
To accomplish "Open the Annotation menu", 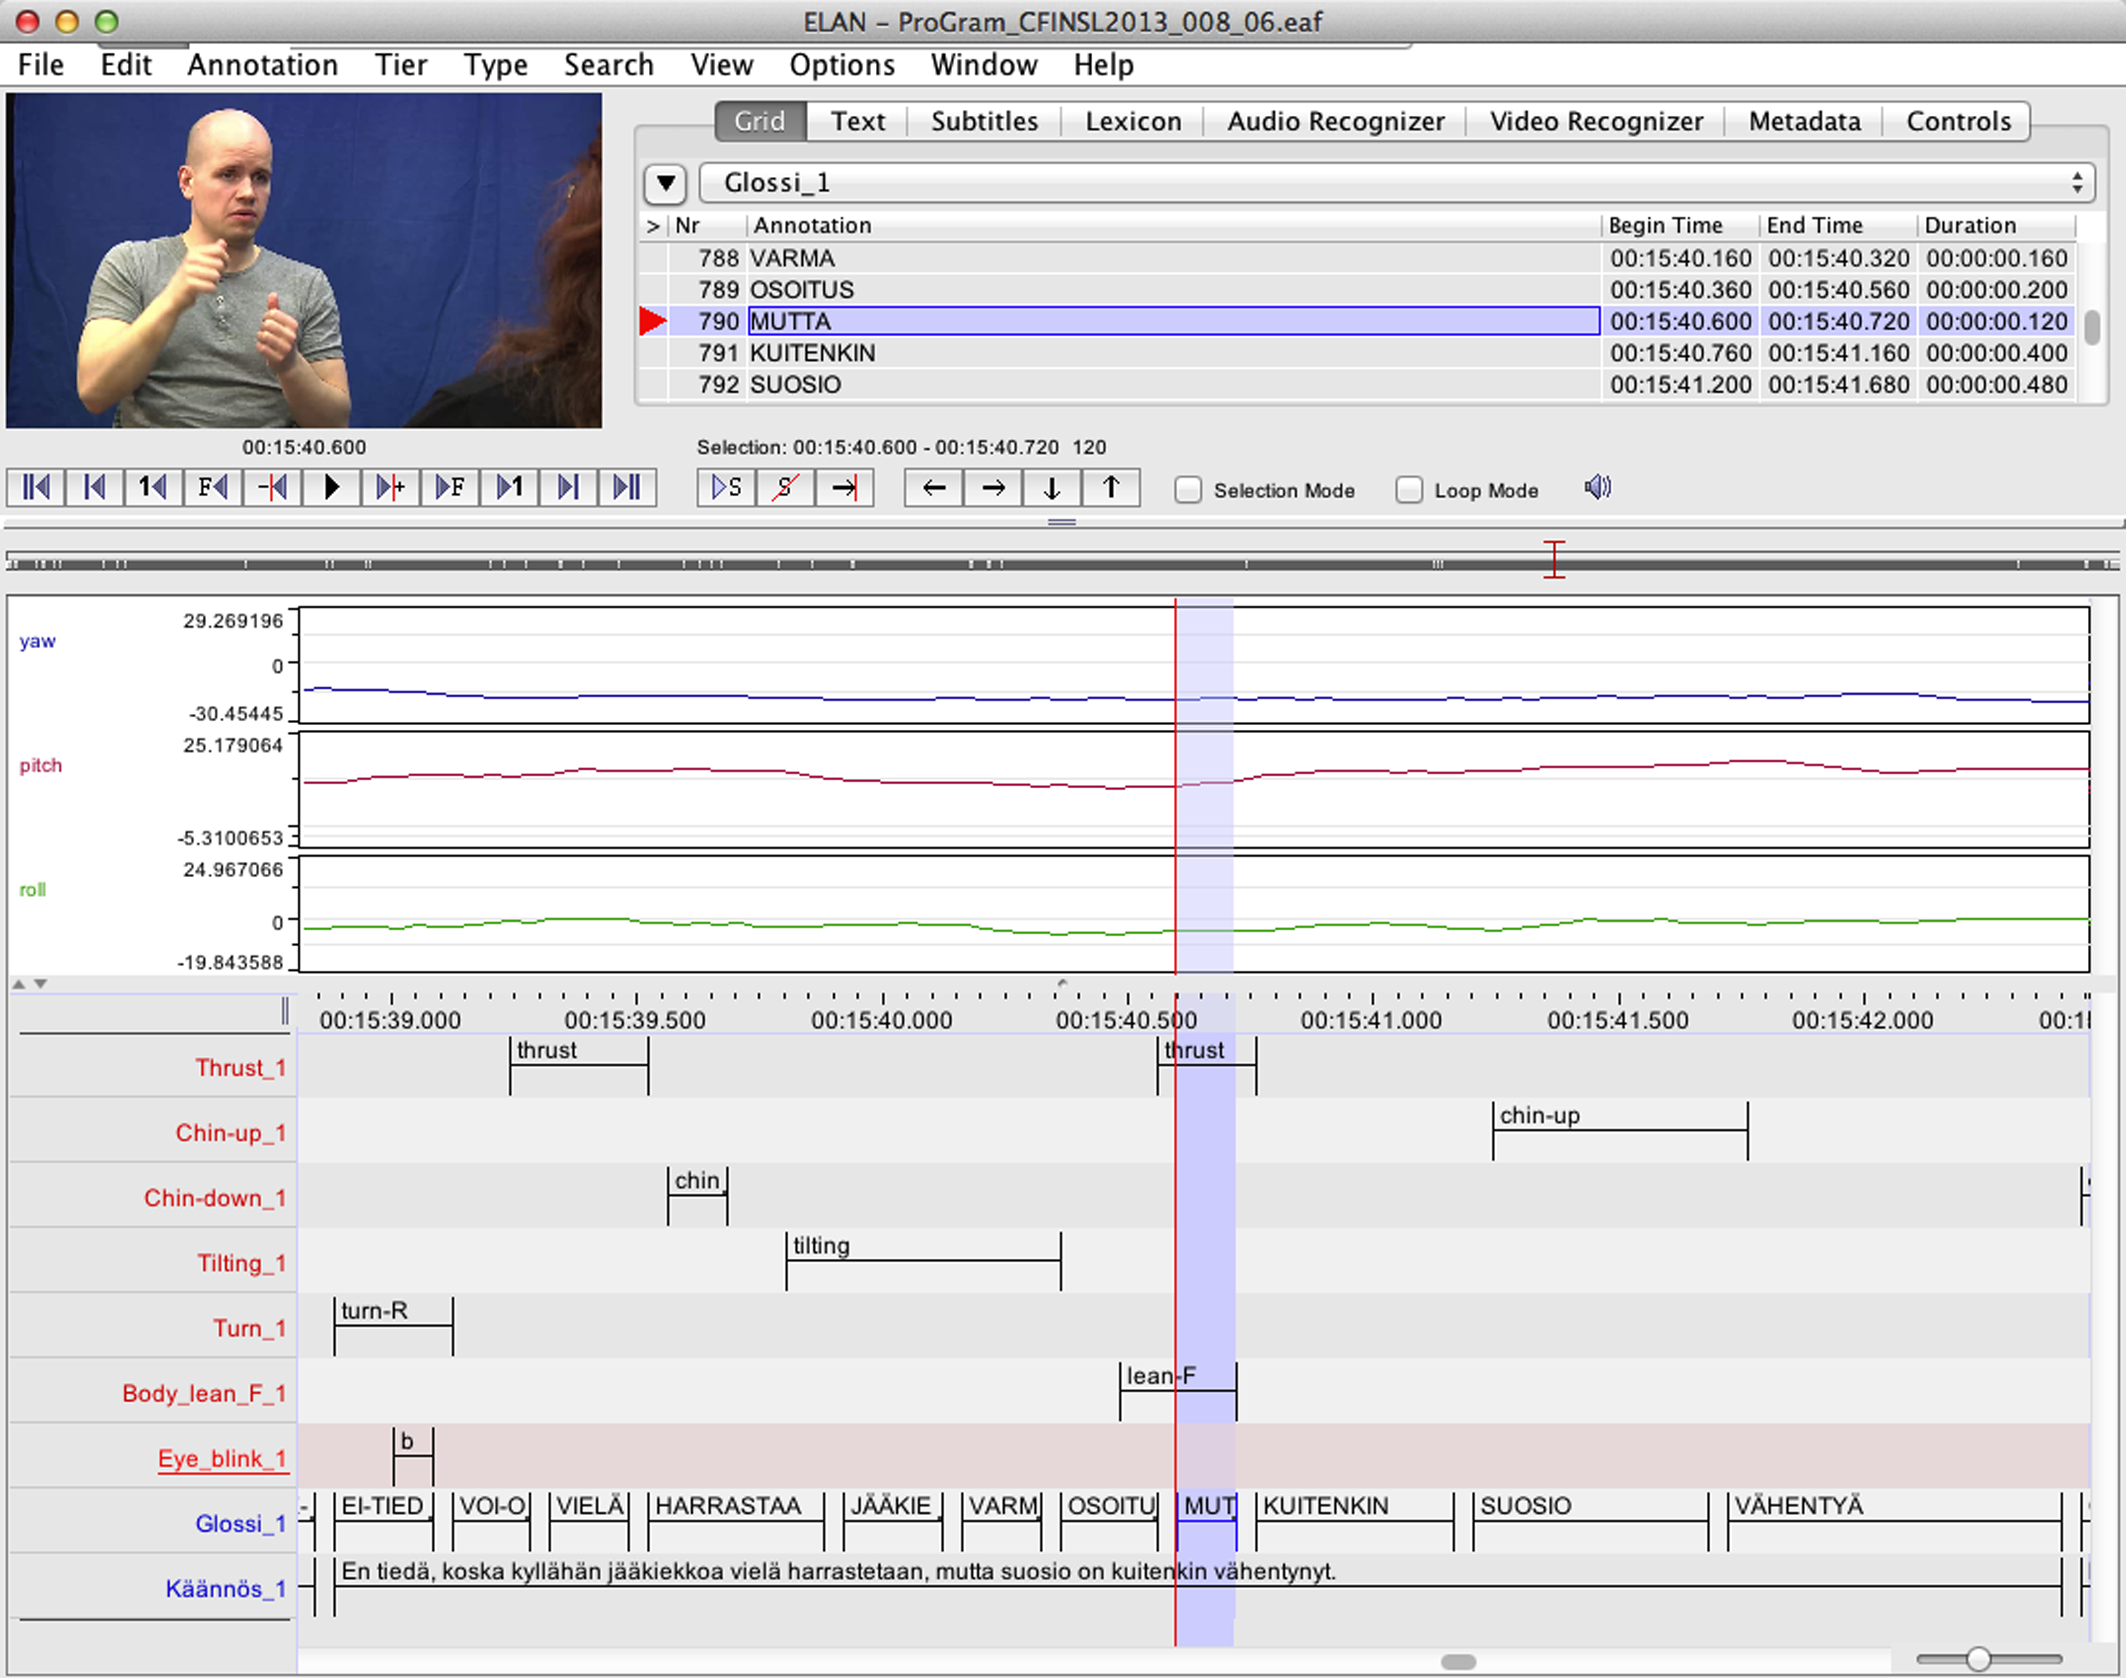I will coord(263,65).
